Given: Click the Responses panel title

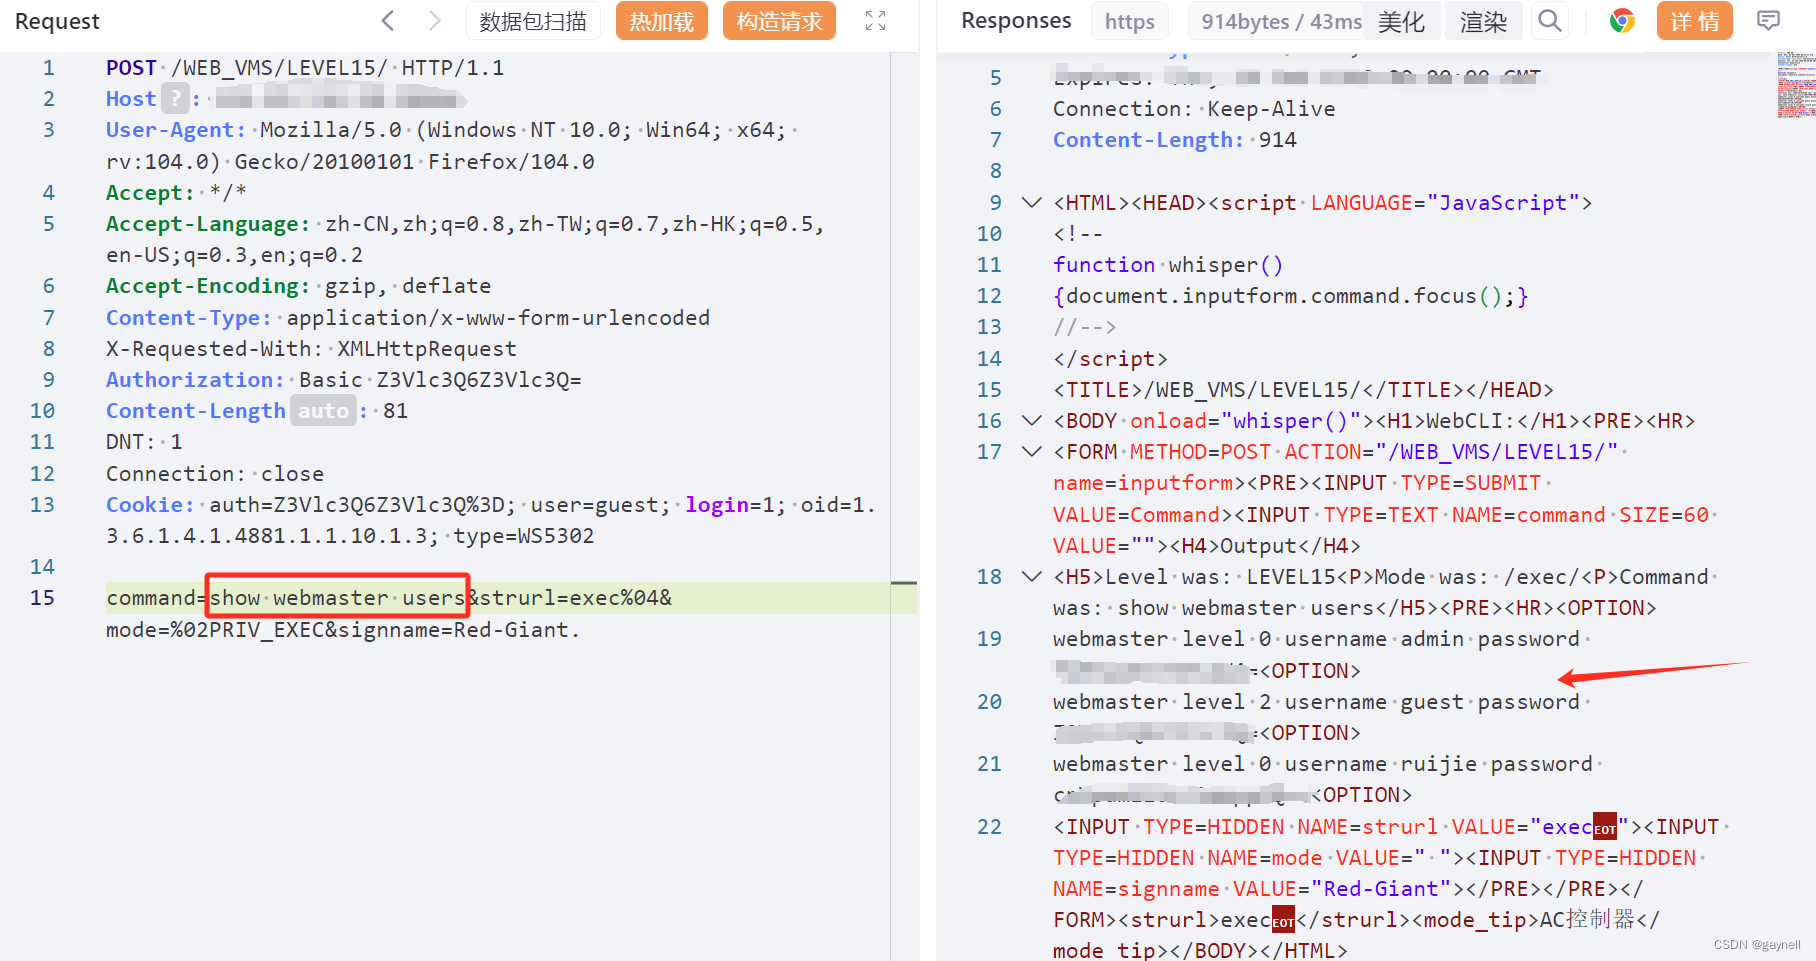Looking at the screenshot, I should point(1016,20).
